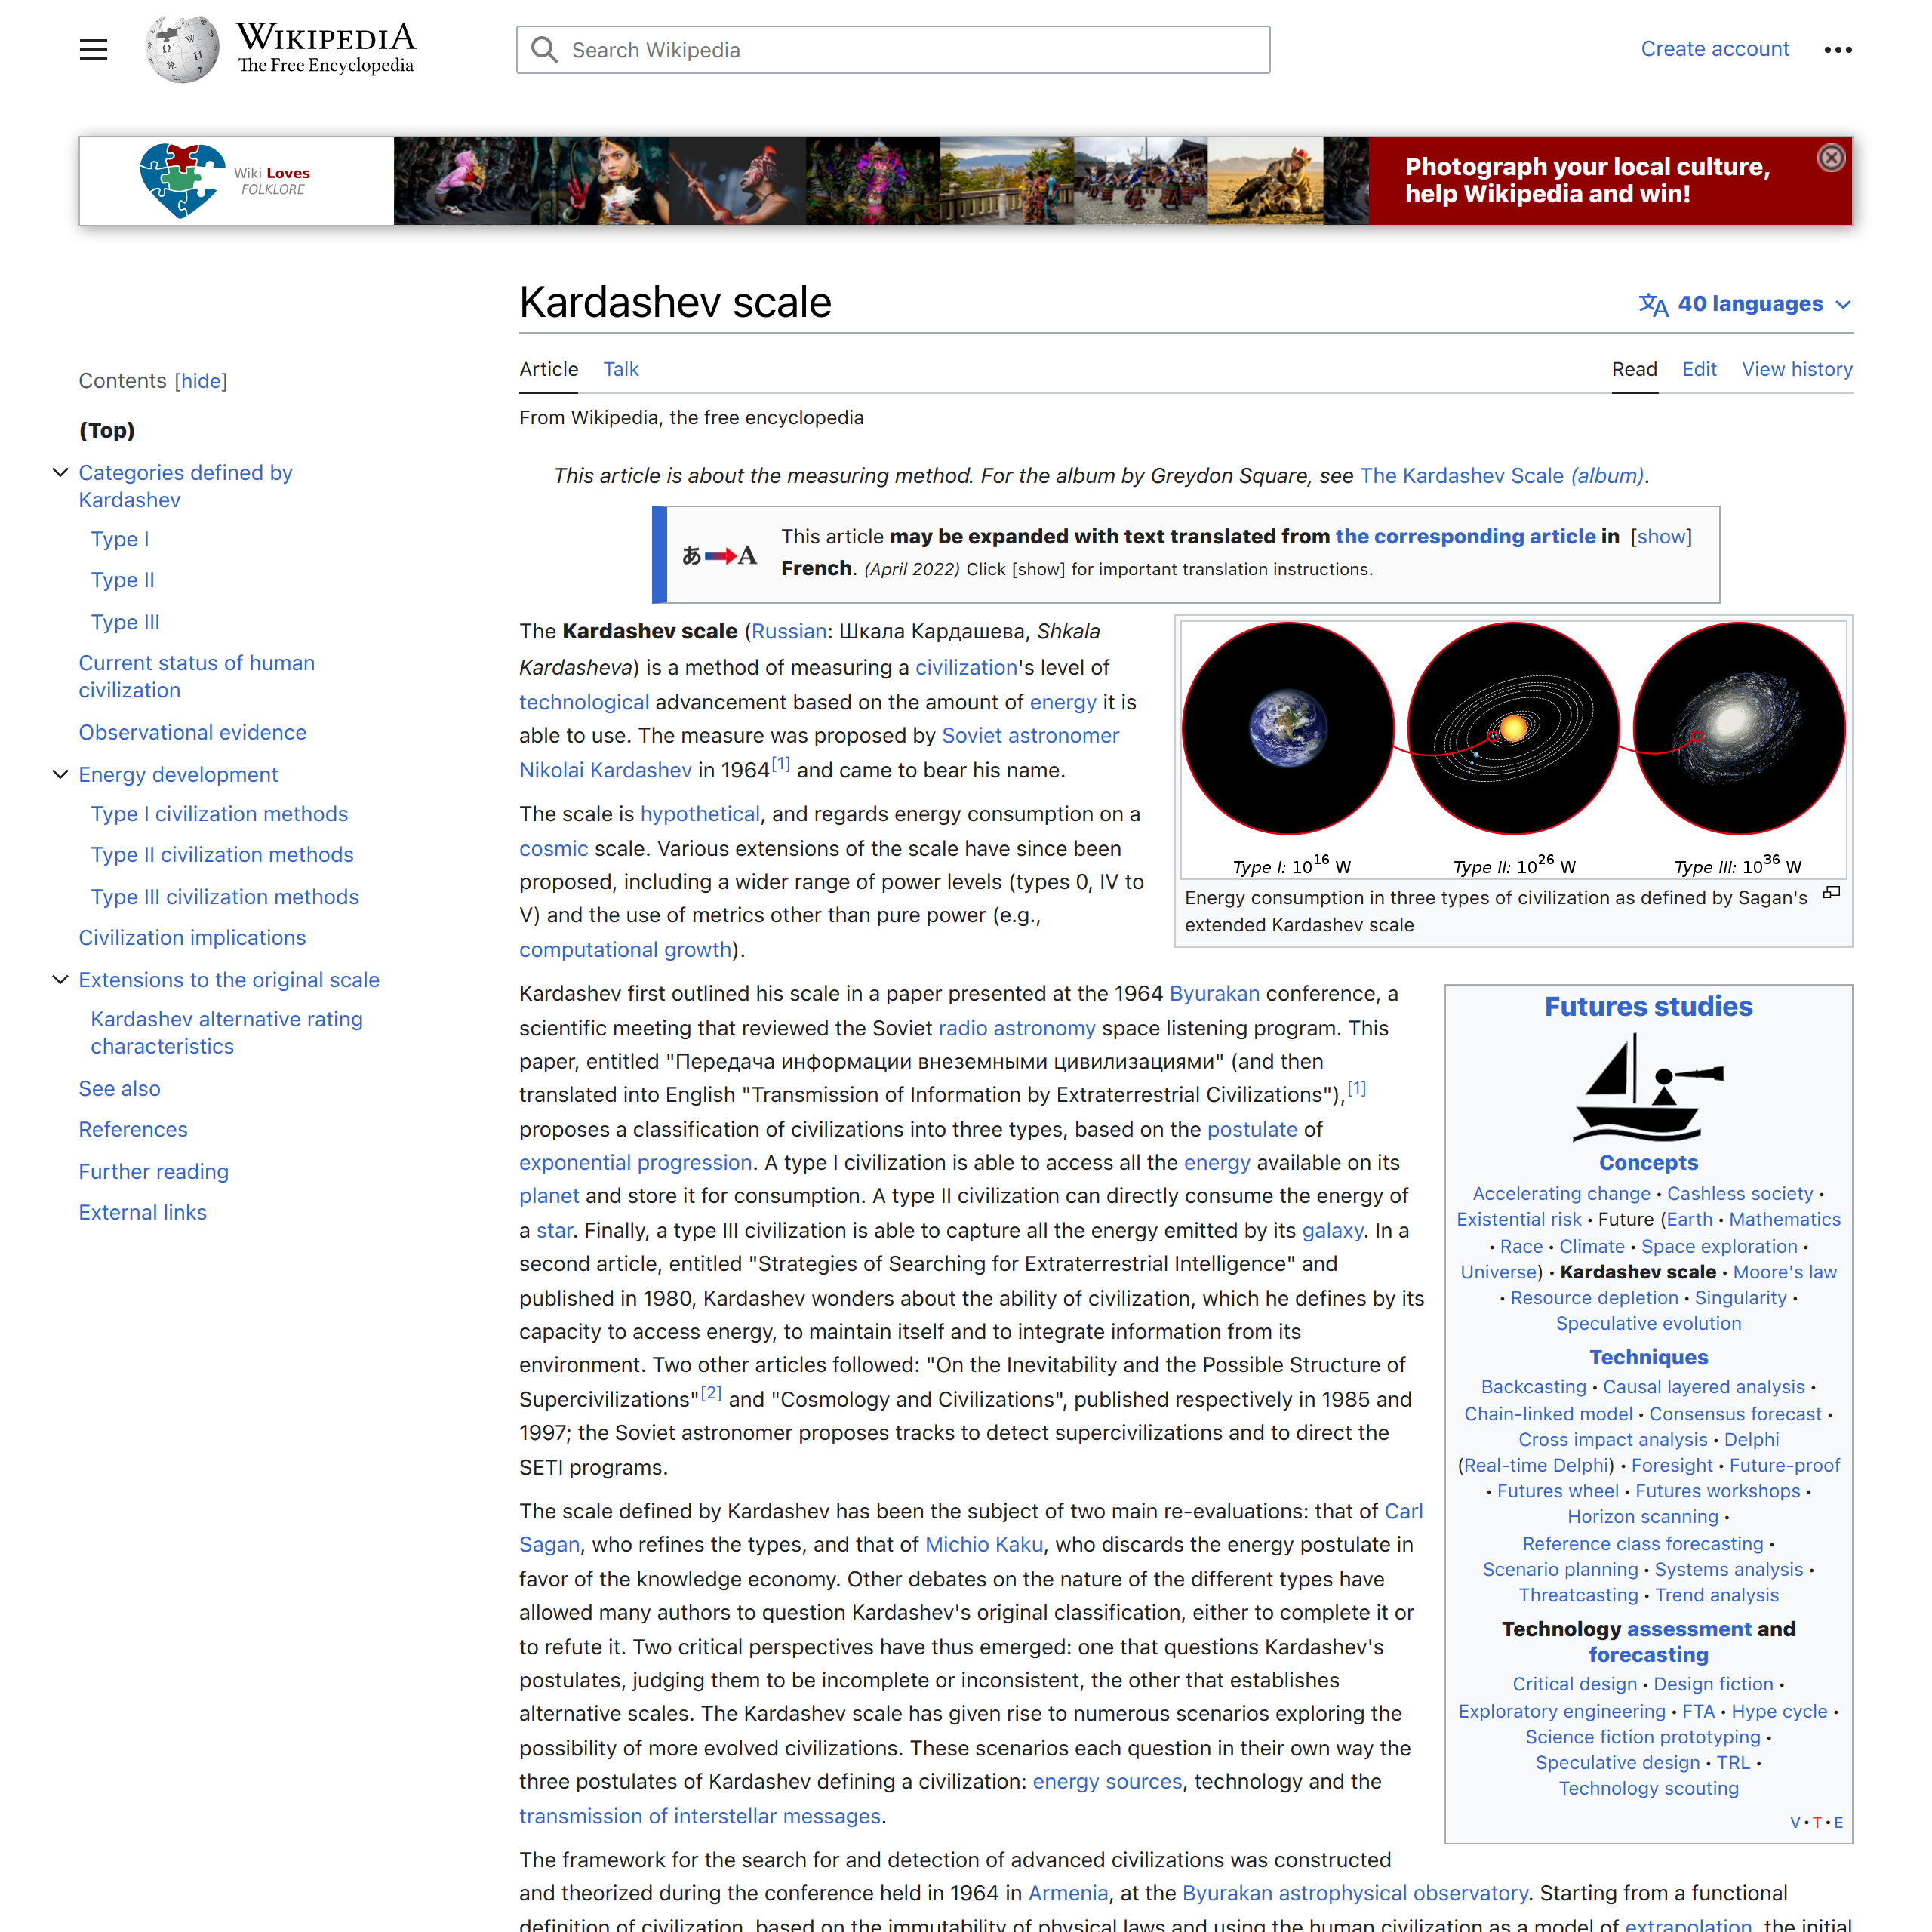Open The Kardashev Scale (album) link
This screenshot has width=1932, height=1932.
[1502, 476]
